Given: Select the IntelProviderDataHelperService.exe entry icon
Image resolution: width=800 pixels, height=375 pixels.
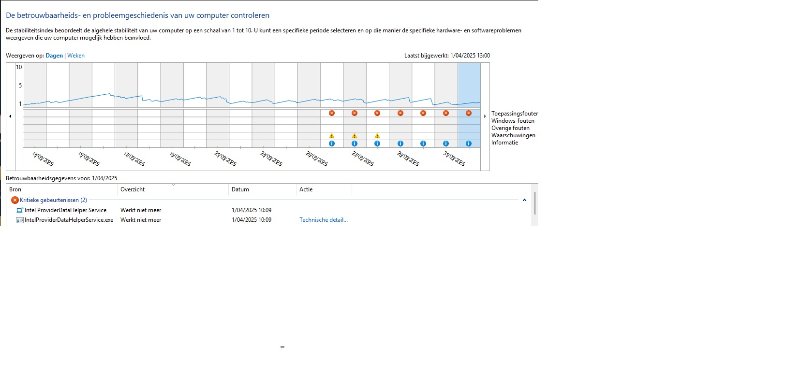Looking at the screenshot, I should point(20,220).
